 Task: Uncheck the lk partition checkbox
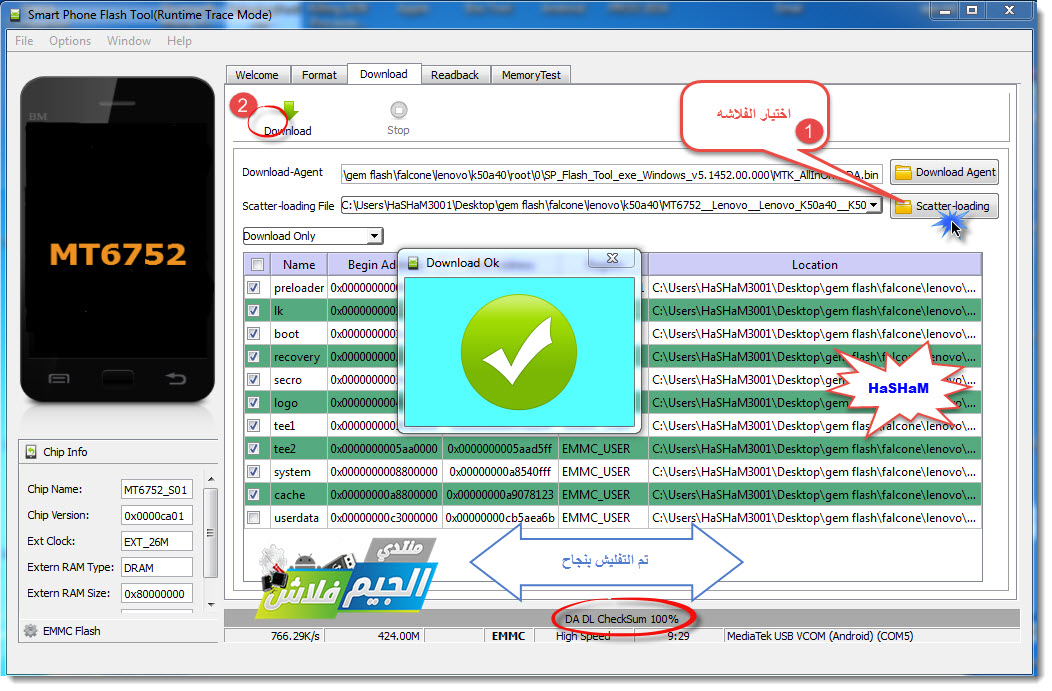(x=254, y=311)
